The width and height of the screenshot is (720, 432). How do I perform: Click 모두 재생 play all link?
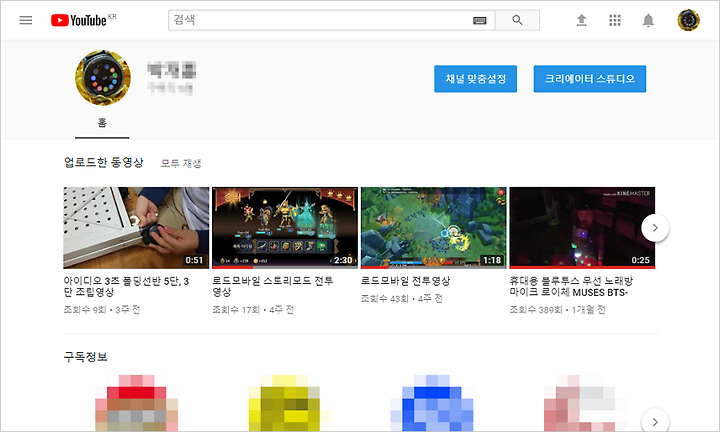(180, 163)
